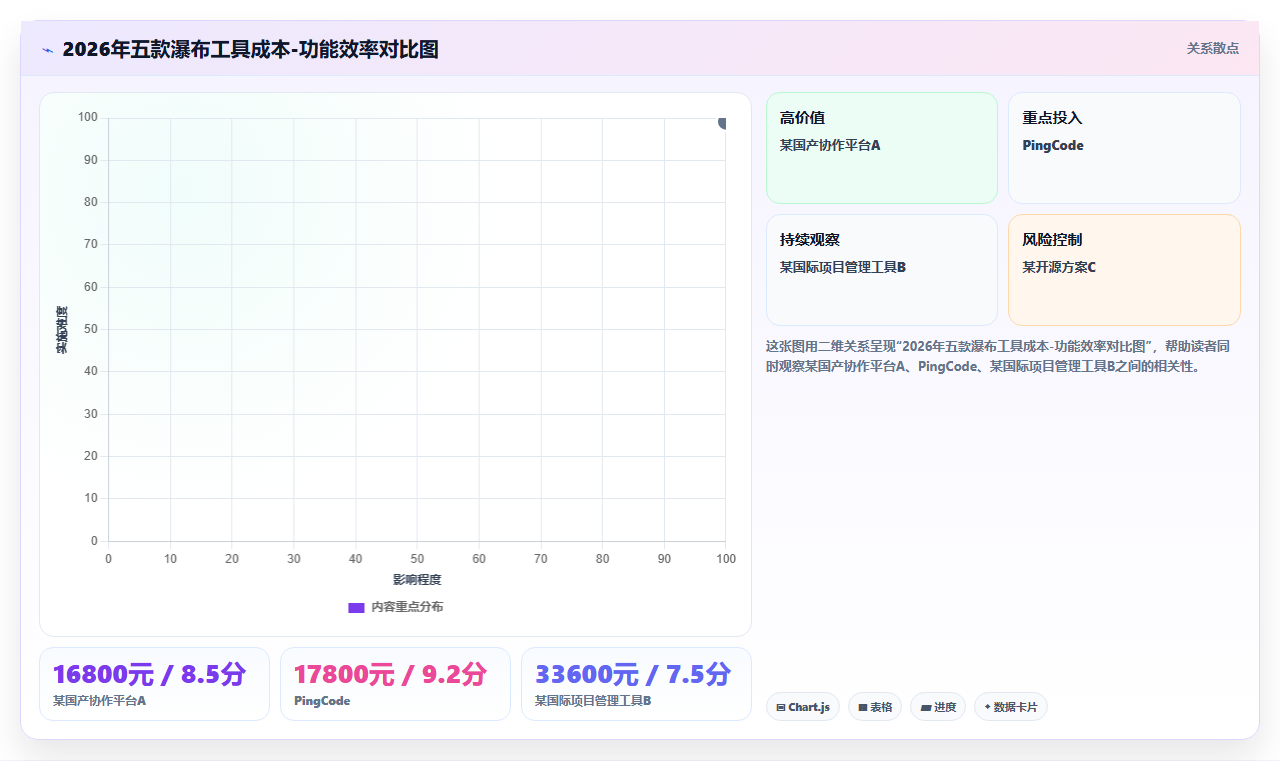
Task: Click the 表格 tag
Action: click(874, 707)
